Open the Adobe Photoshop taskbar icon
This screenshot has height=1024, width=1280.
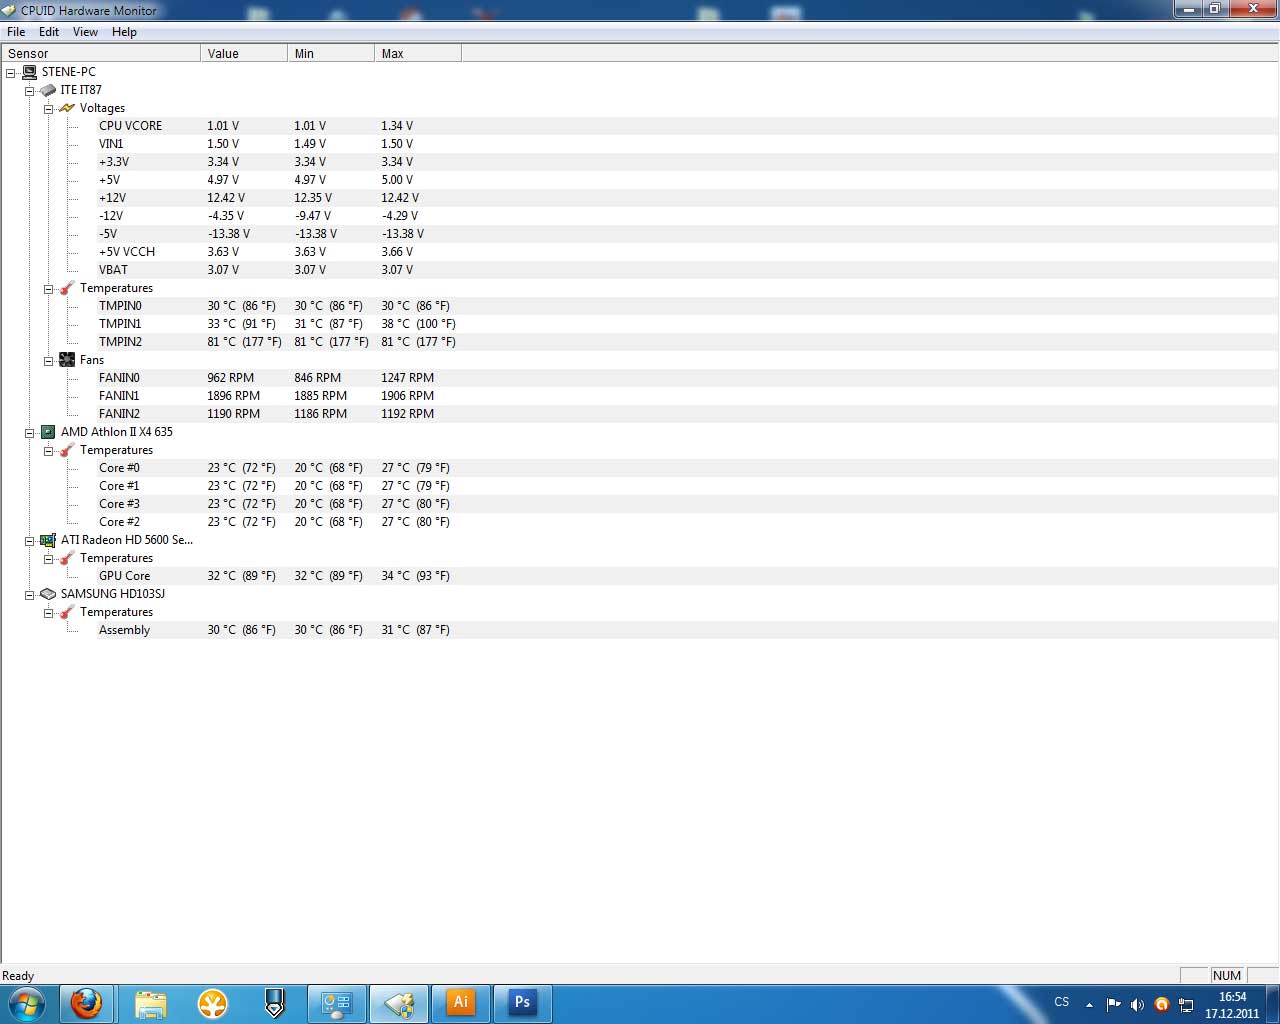click(522, 1003)
